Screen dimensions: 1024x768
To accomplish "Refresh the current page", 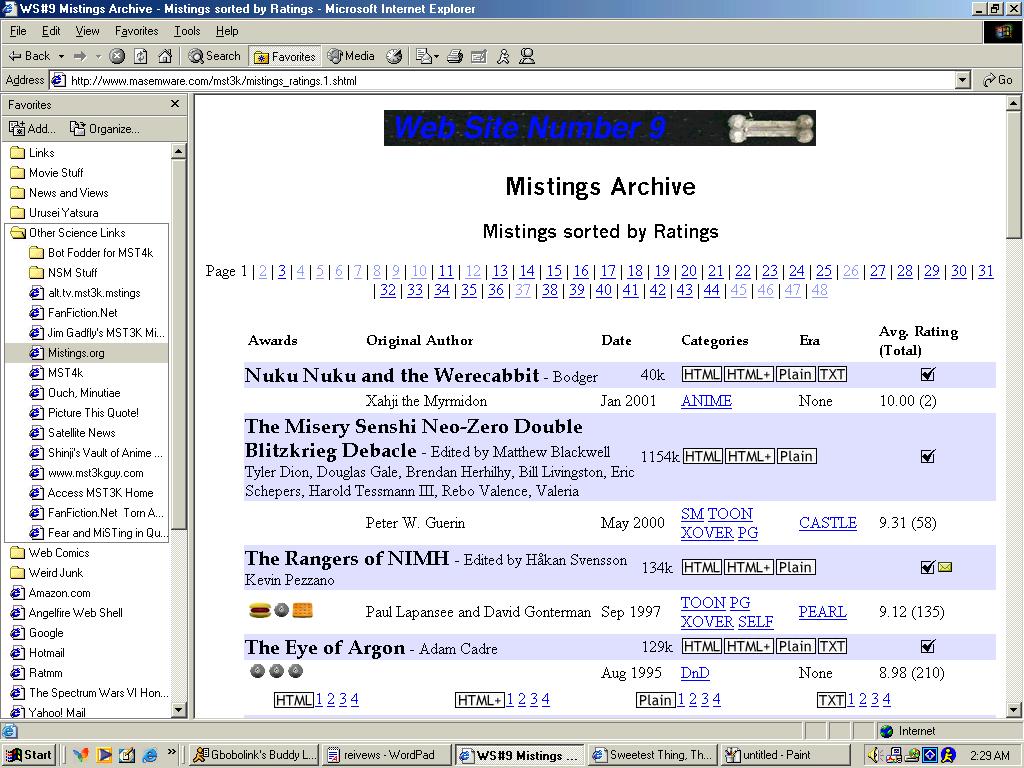I will pos(141,56).
